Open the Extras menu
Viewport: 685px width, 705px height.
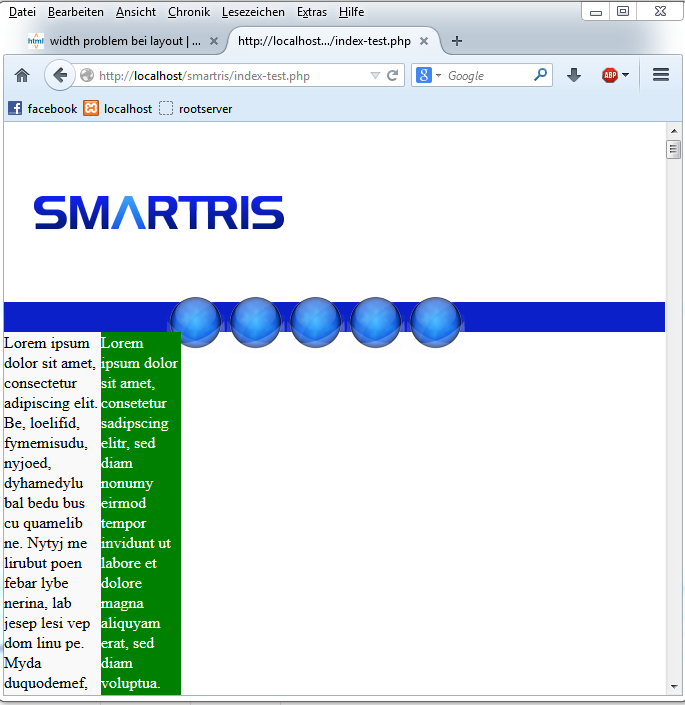[311, 12]
